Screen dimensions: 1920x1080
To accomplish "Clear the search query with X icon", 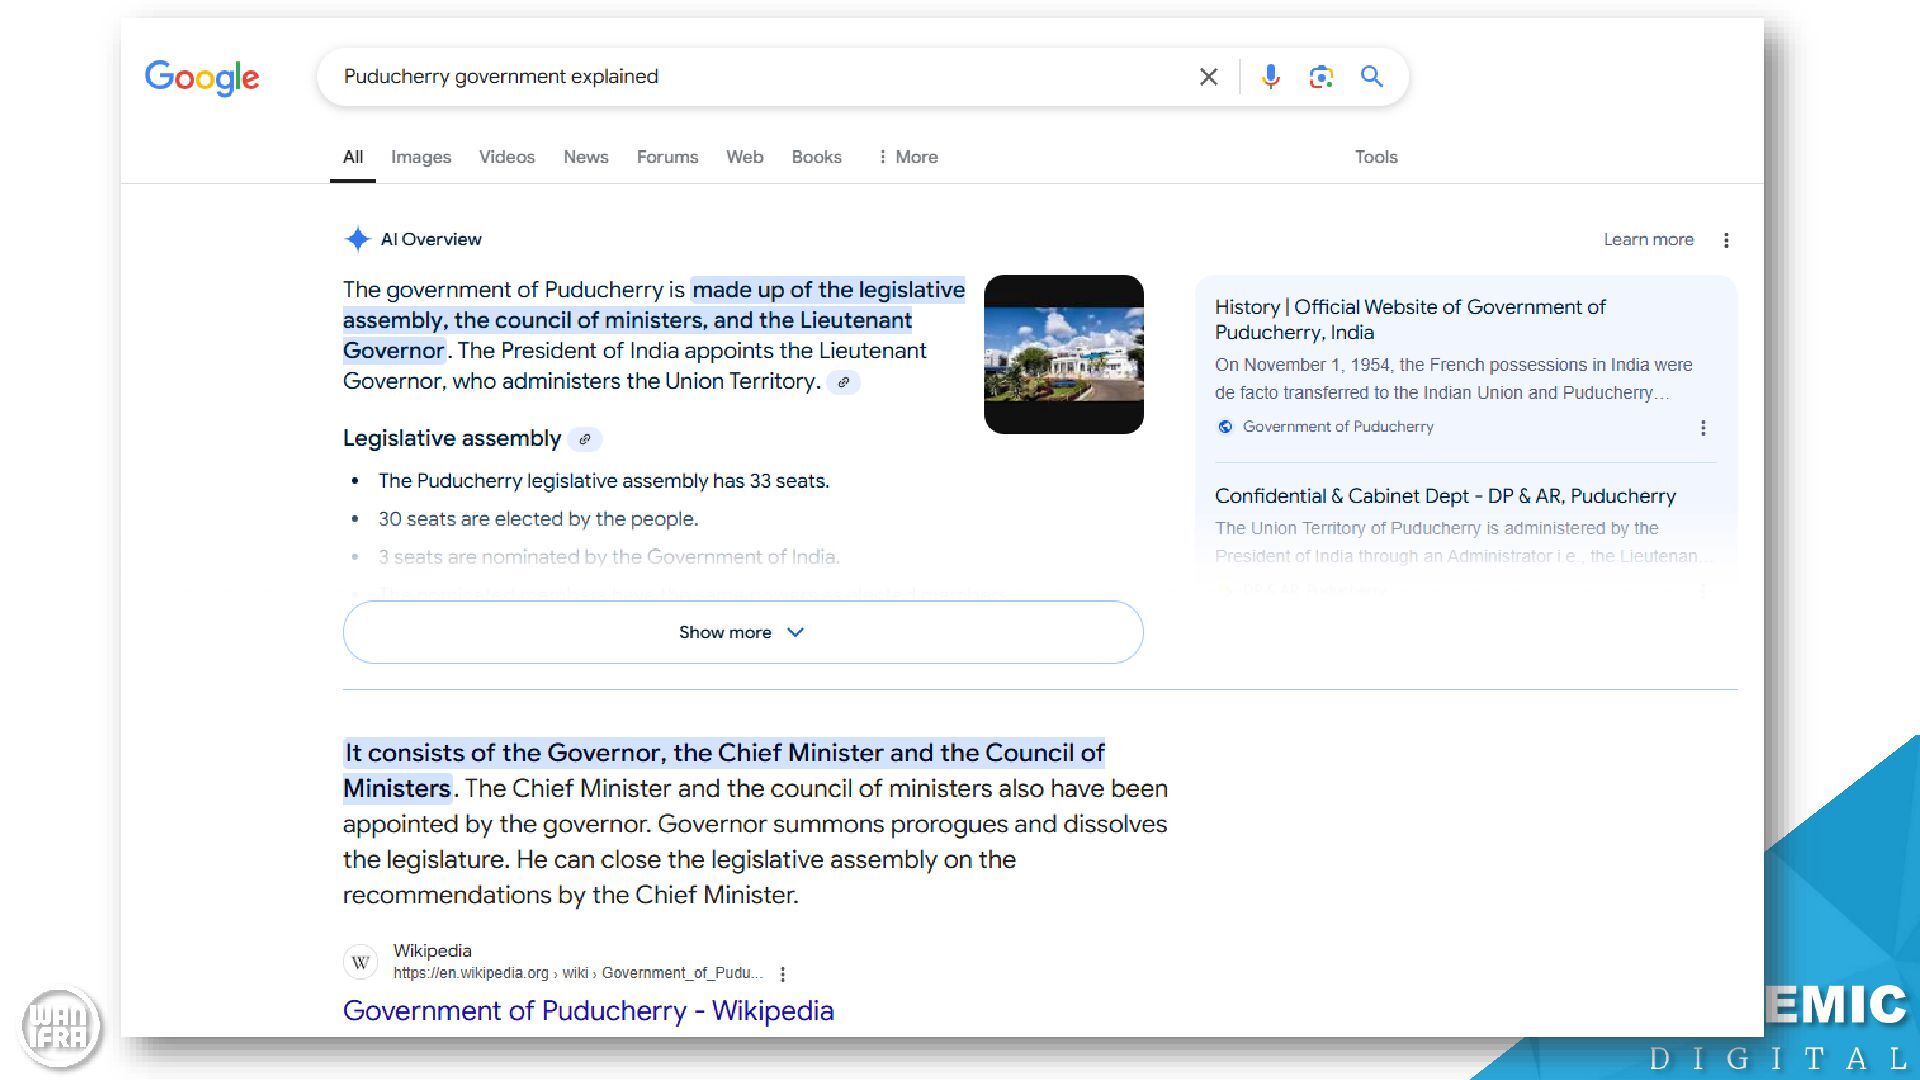I will (x=1208, y=77).
